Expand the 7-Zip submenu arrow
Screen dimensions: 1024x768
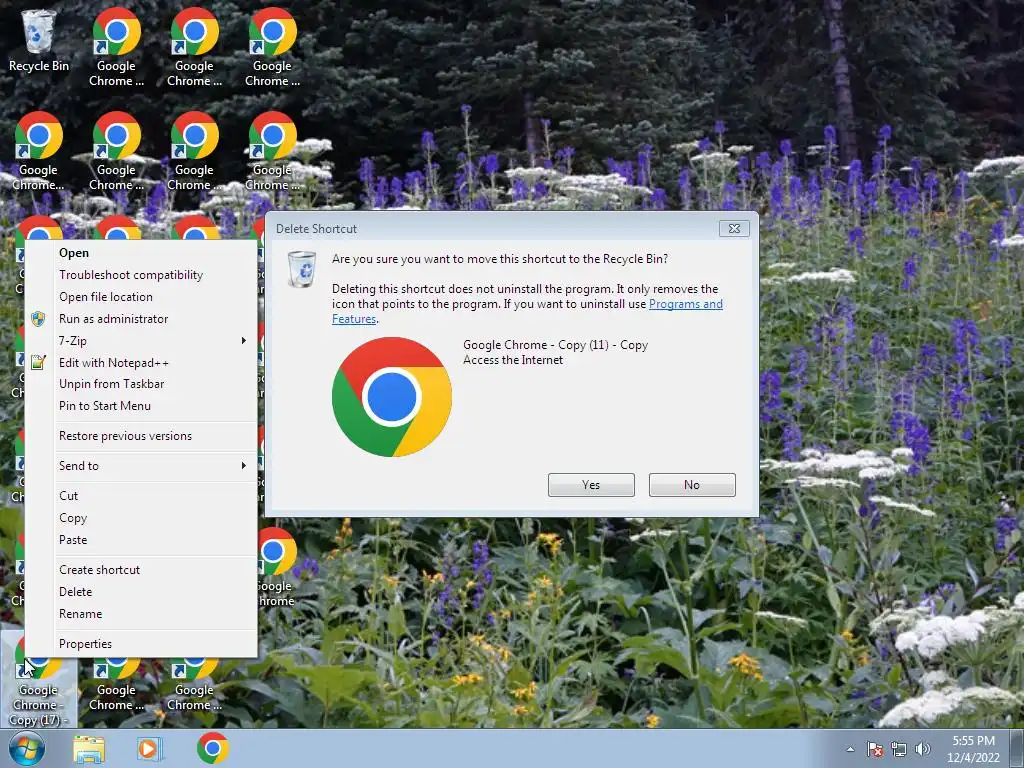(244, 340)
